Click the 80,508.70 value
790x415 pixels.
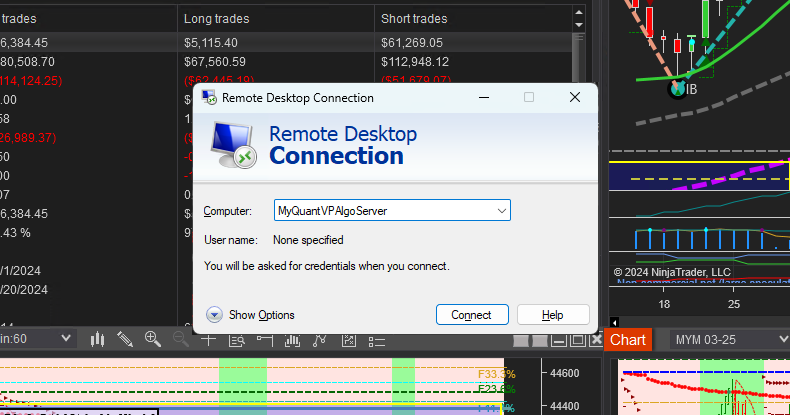pyautogui.click(x=28, y=62)
